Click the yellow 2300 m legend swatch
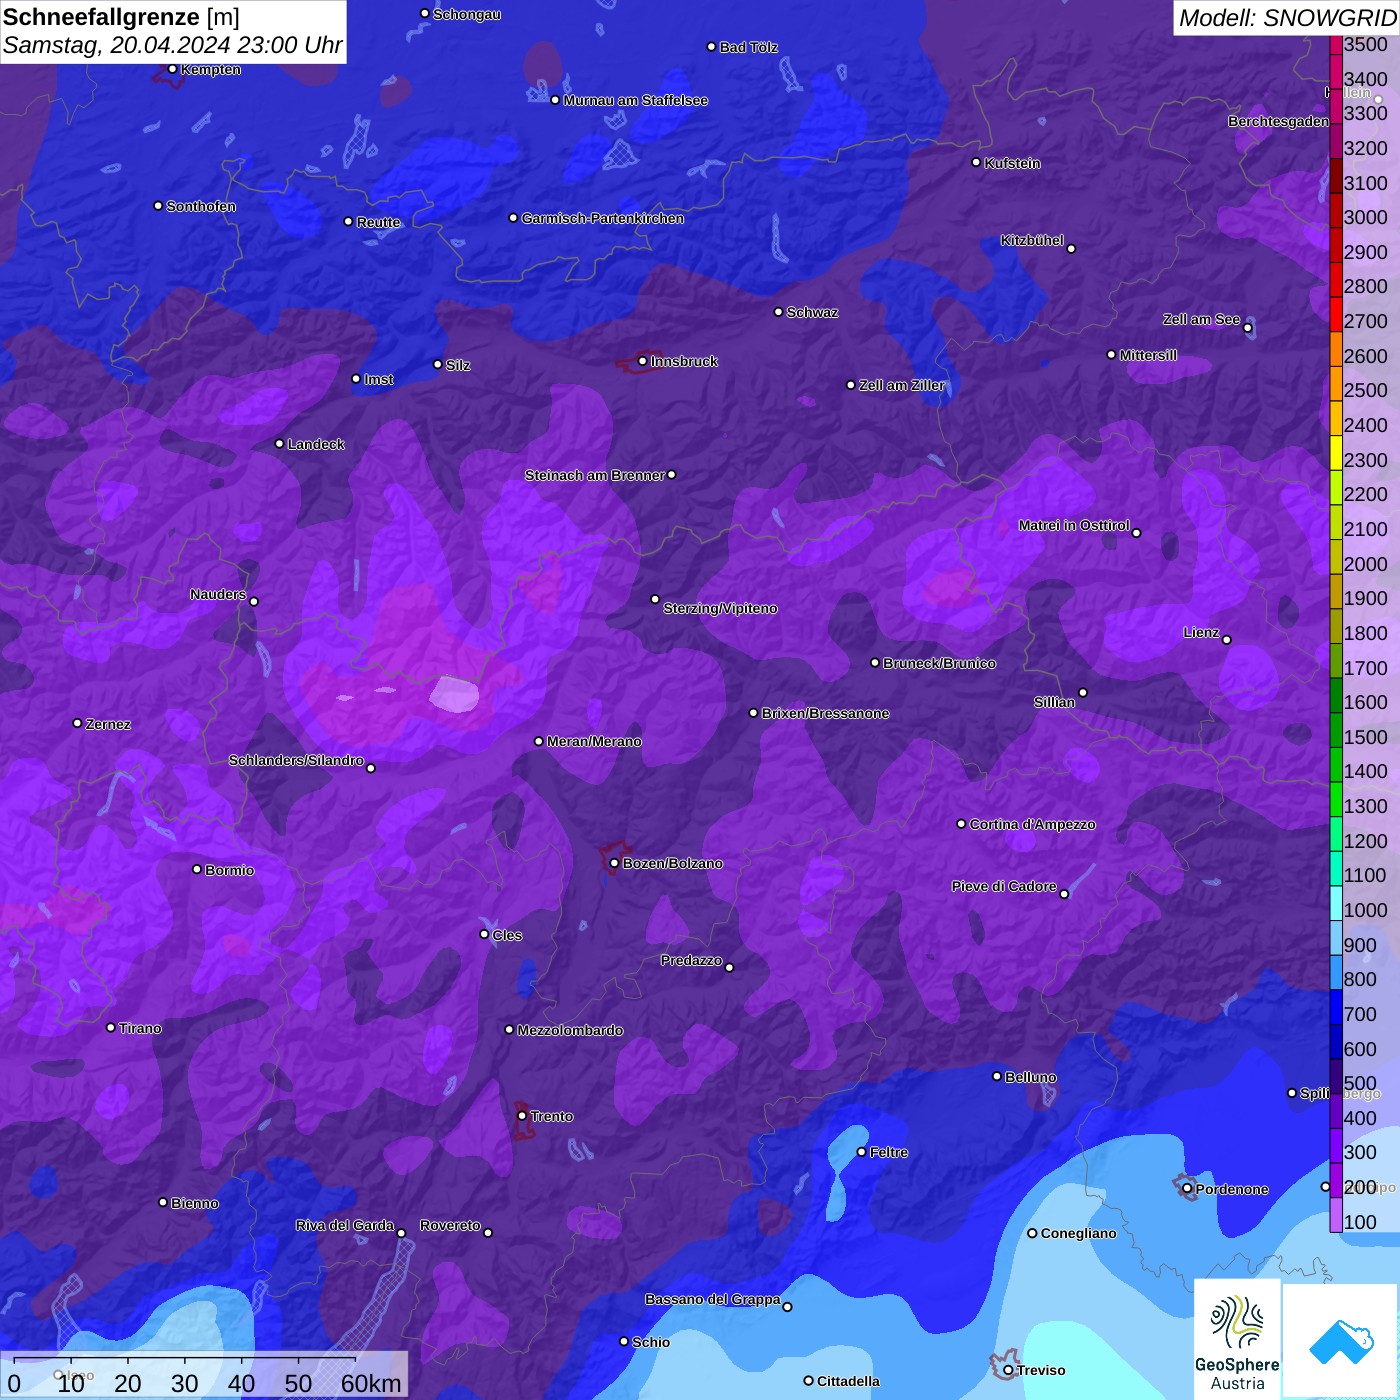1400x1400 pixels. (x=1336, y=453)
